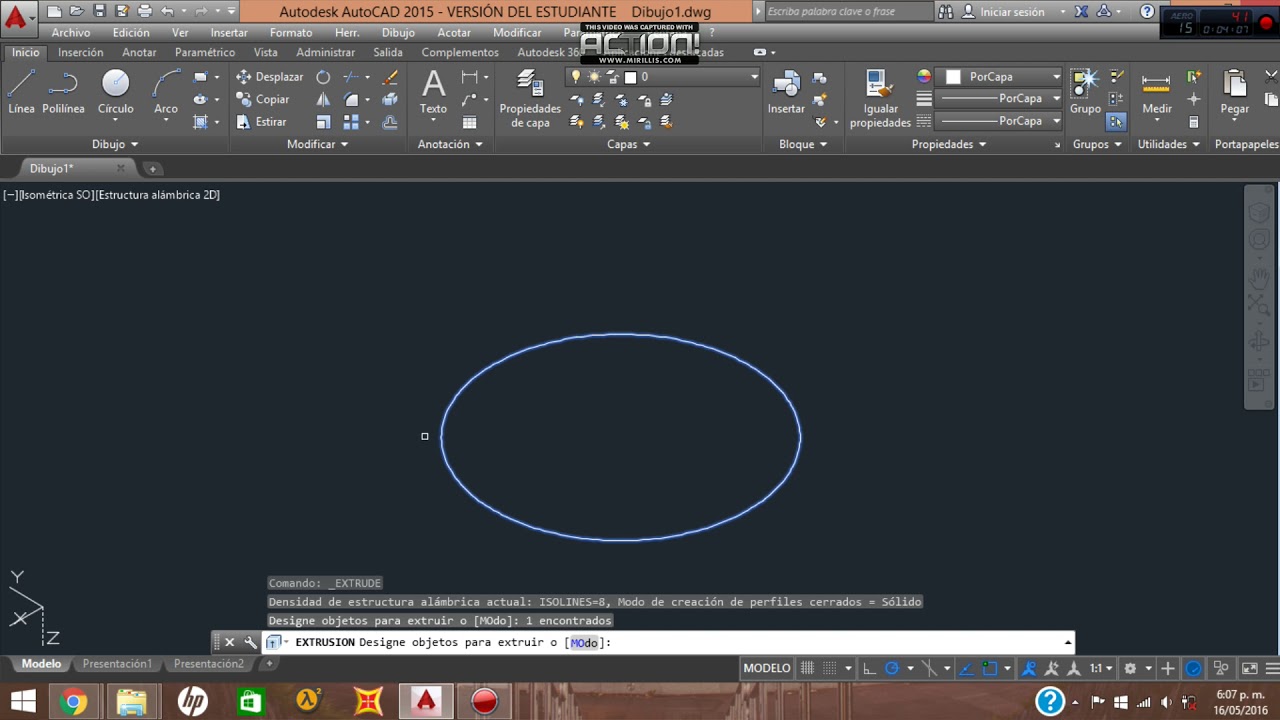This screenshot has height=720, width=1280.
Task: Switch to the Inserción ribbon tab
Action: coord(81,52)
